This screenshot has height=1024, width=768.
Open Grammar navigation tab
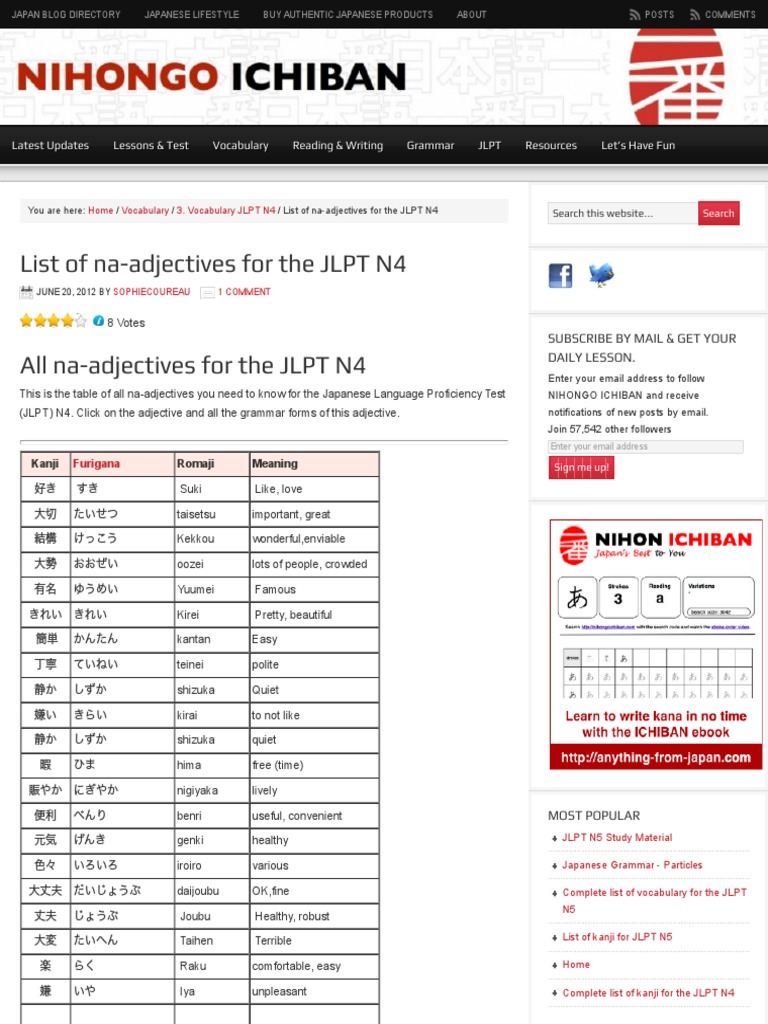tap(430, 145)
